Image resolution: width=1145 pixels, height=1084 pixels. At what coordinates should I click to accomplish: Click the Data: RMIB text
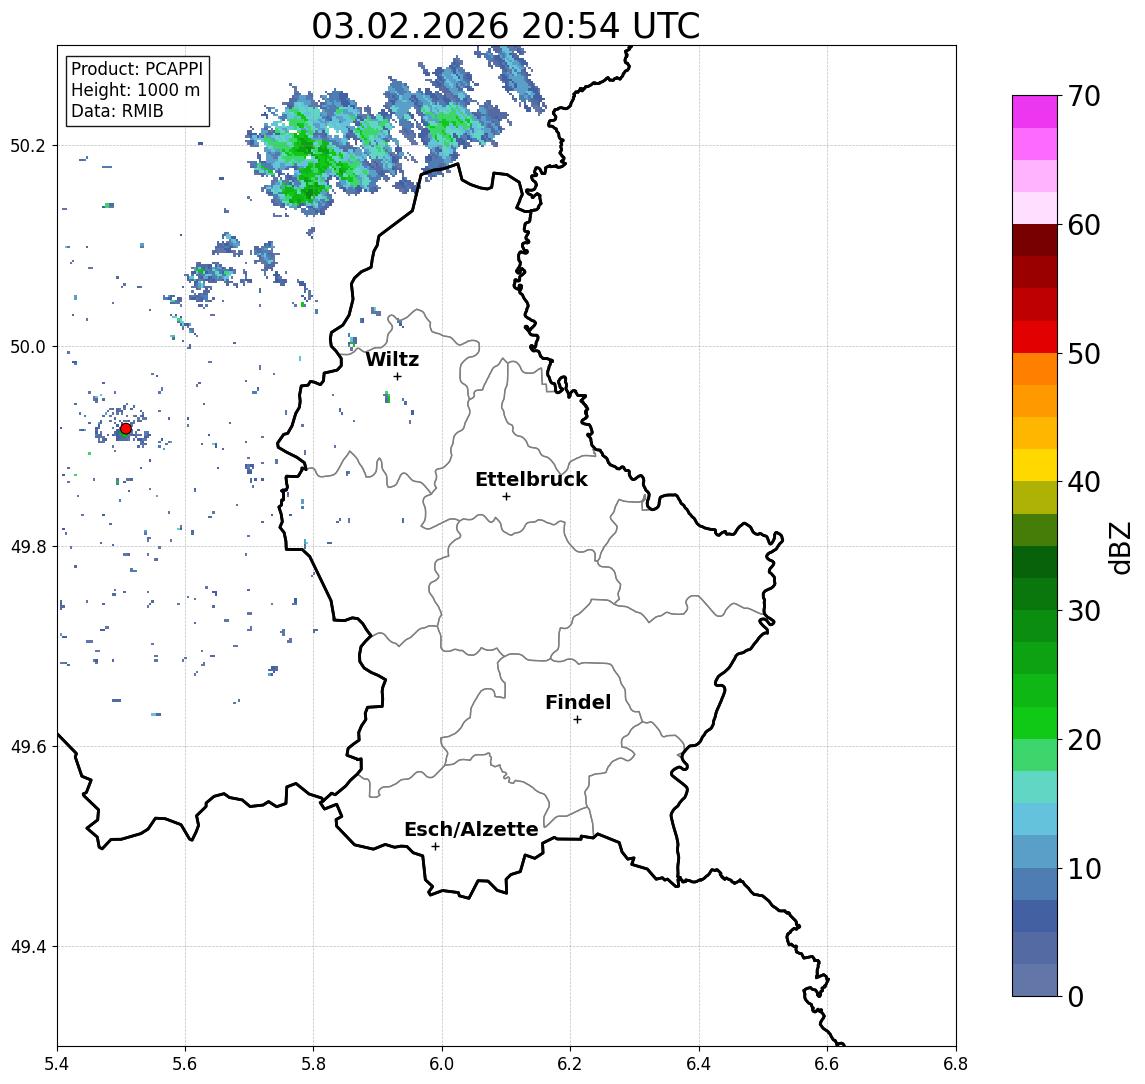pos(117,111)
